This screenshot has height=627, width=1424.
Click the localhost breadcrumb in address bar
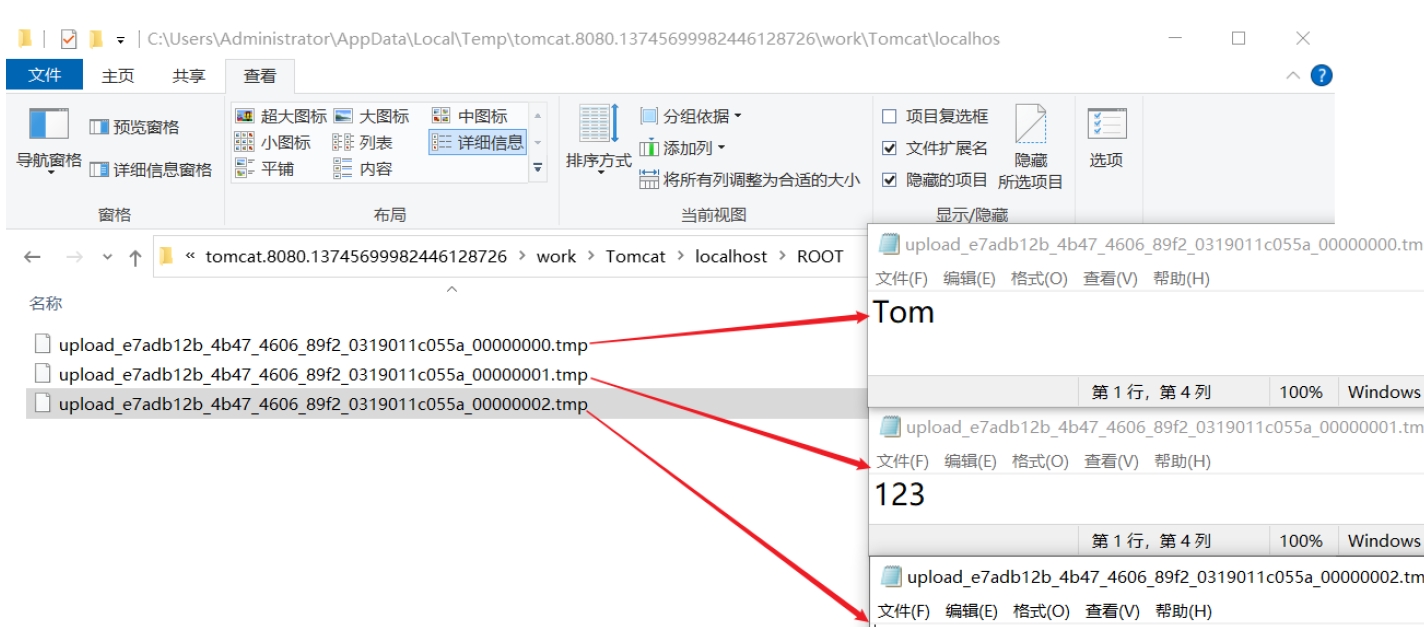click(731, 256)
